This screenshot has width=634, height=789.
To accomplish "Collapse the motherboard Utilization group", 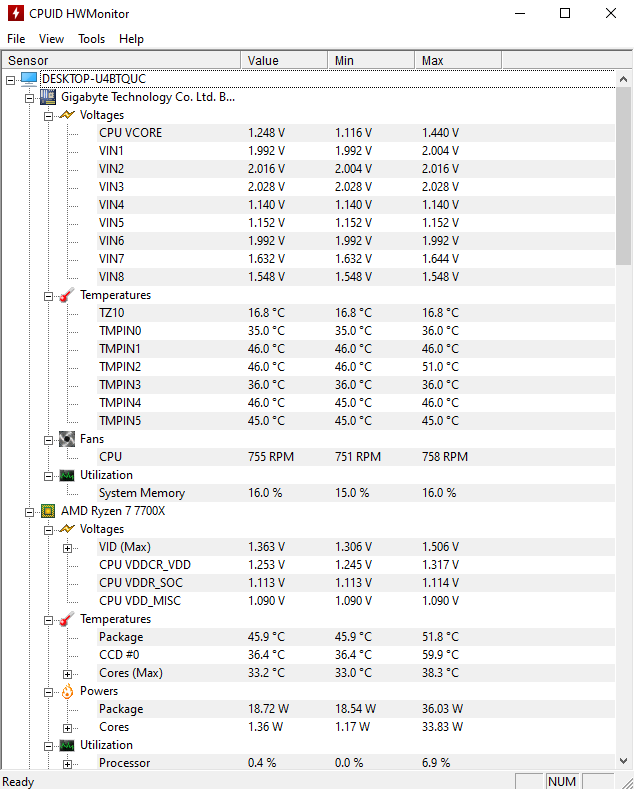I will coord(48,476).
